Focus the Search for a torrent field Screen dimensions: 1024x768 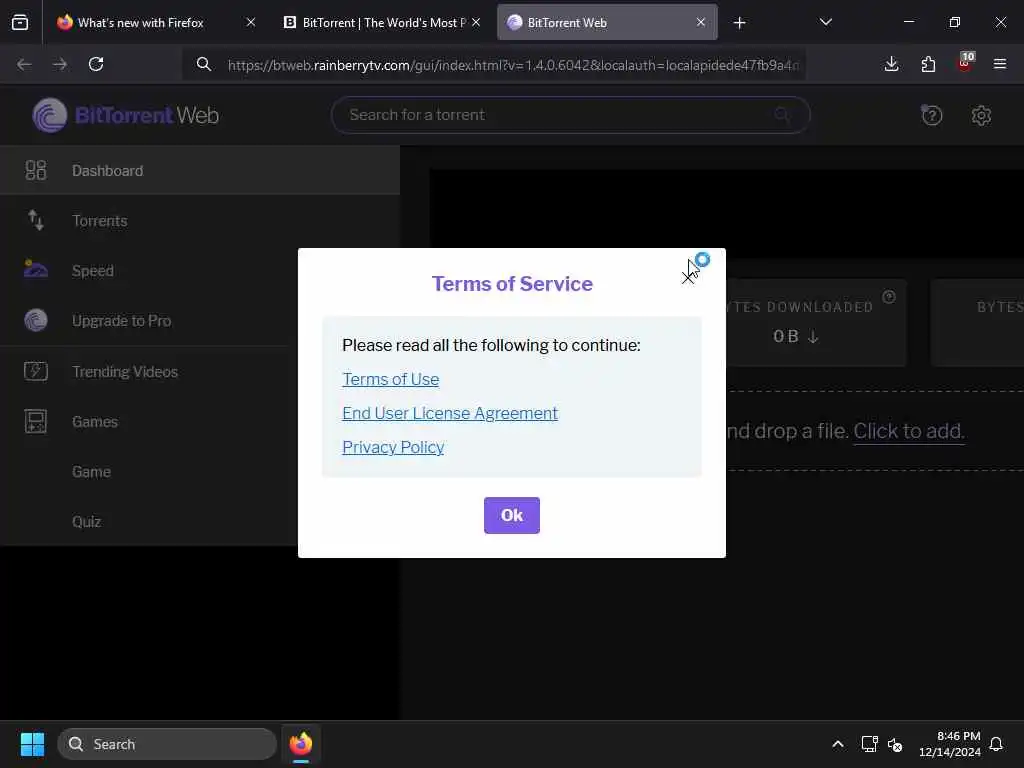tap(571, 115)
